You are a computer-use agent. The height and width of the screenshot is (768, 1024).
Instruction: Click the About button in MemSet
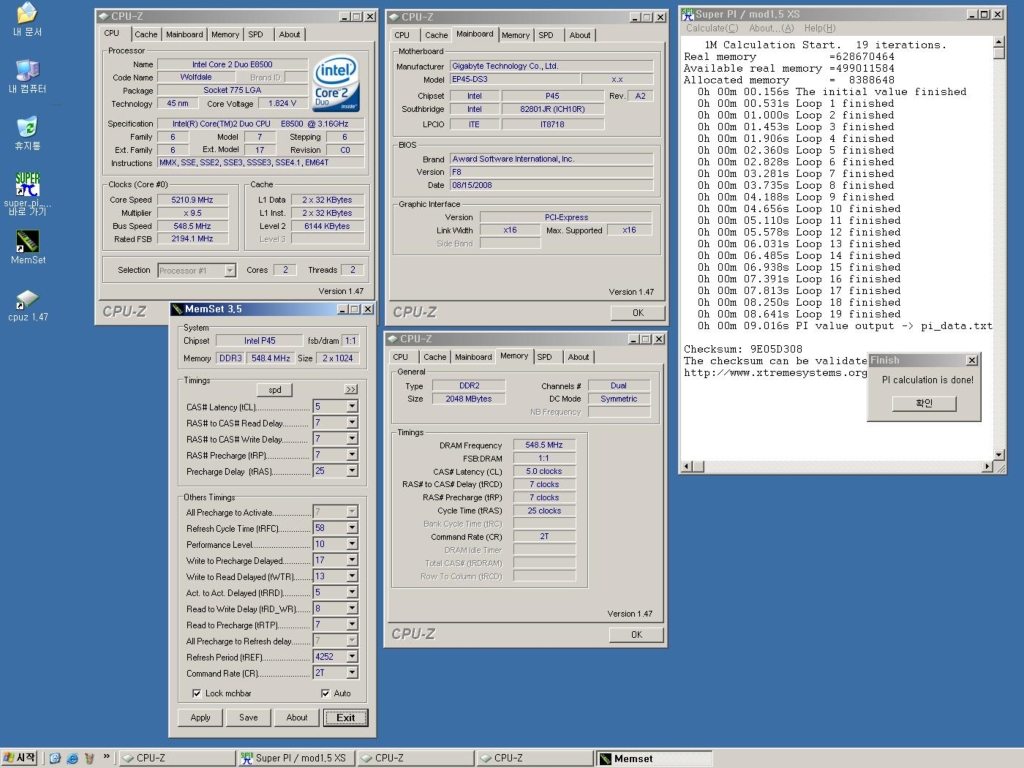coord(296,717)
